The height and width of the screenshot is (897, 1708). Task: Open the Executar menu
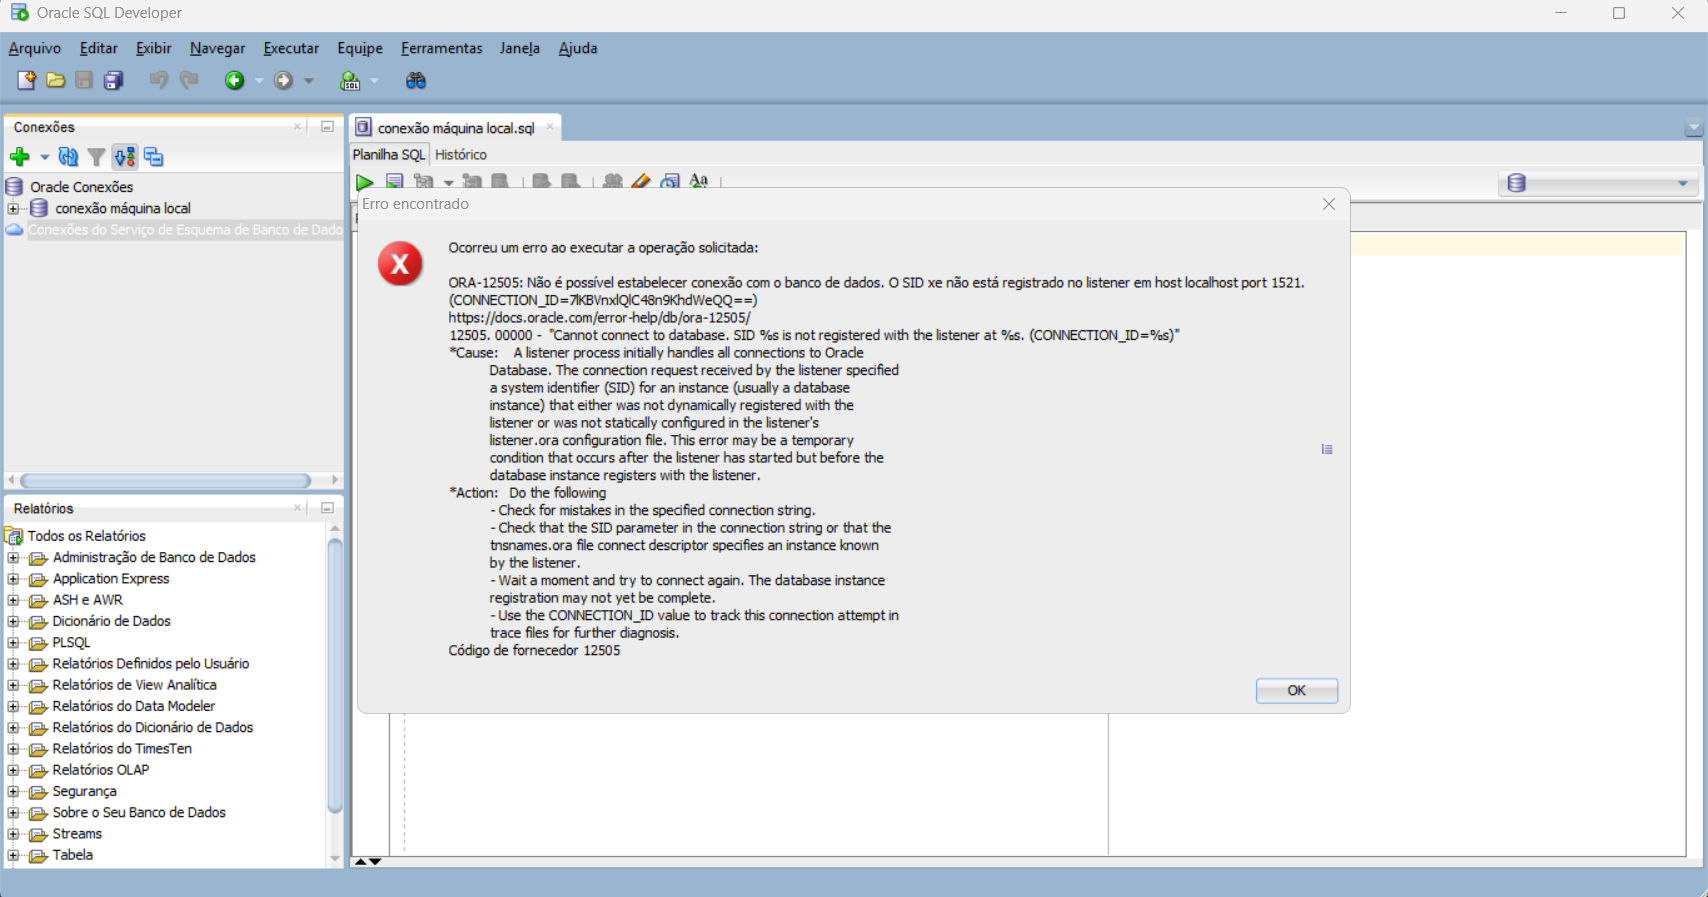point(291,48)
